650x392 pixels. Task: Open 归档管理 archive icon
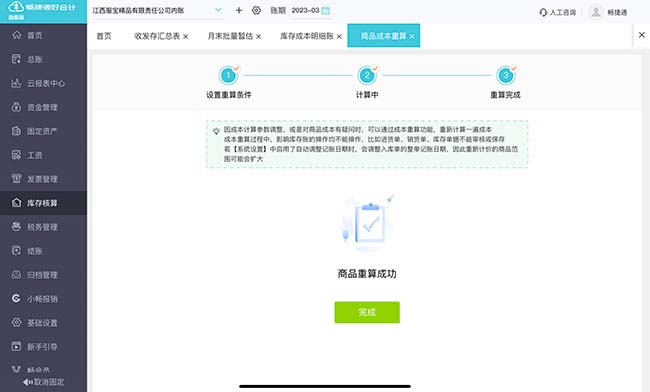[16, 274]
